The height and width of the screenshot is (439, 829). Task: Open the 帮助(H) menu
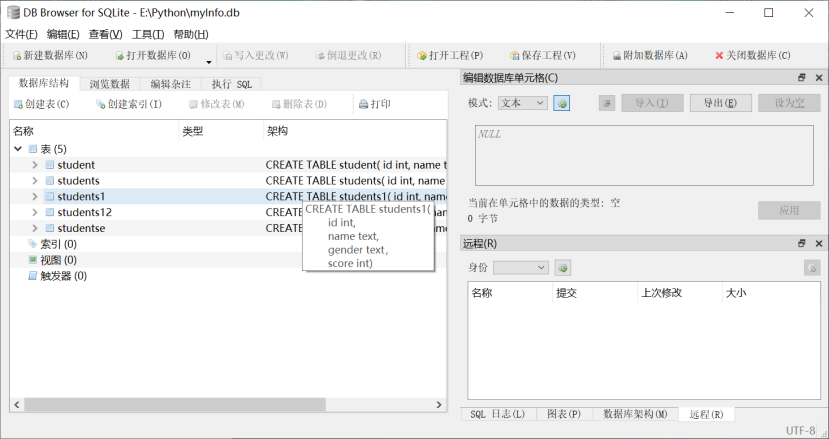[191, 34]
